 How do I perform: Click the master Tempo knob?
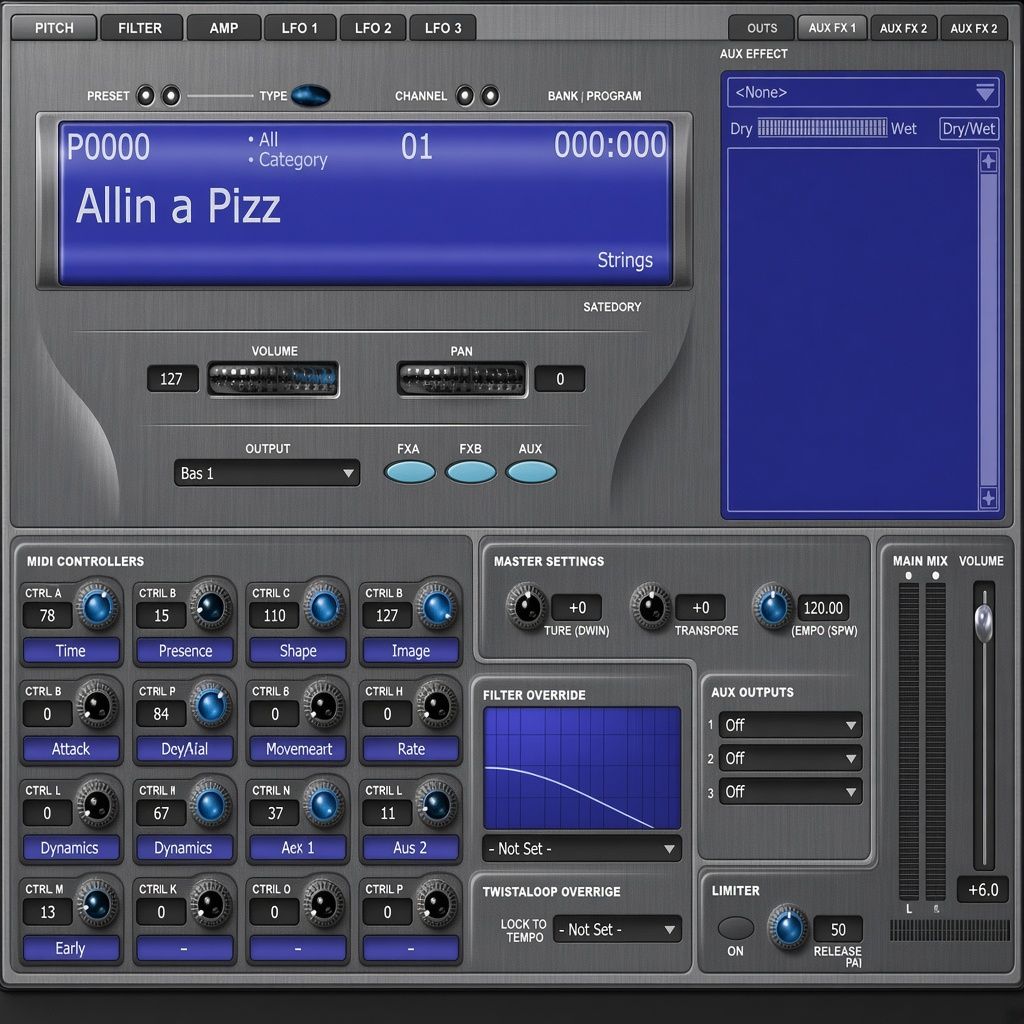pos(773,607)
